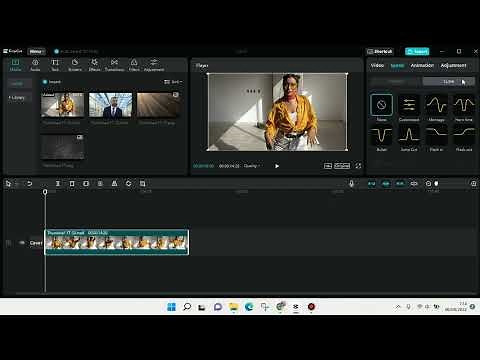Switch to the Speed inspector tab
The width and height of the screenshot is (480, 360).
pyautogui.click(x=397, y=65)
